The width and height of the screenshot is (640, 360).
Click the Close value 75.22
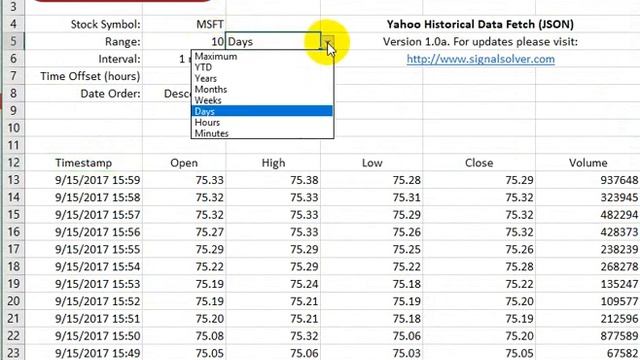[x=479, y=284]
